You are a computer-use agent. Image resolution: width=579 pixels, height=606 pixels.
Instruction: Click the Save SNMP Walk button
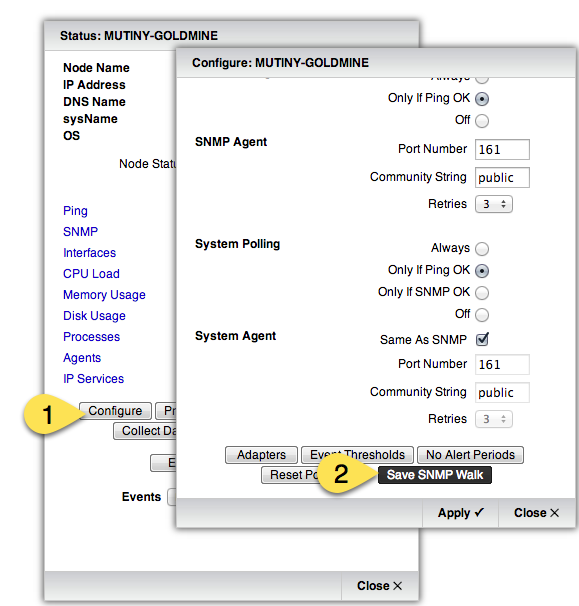coord(435,475)
